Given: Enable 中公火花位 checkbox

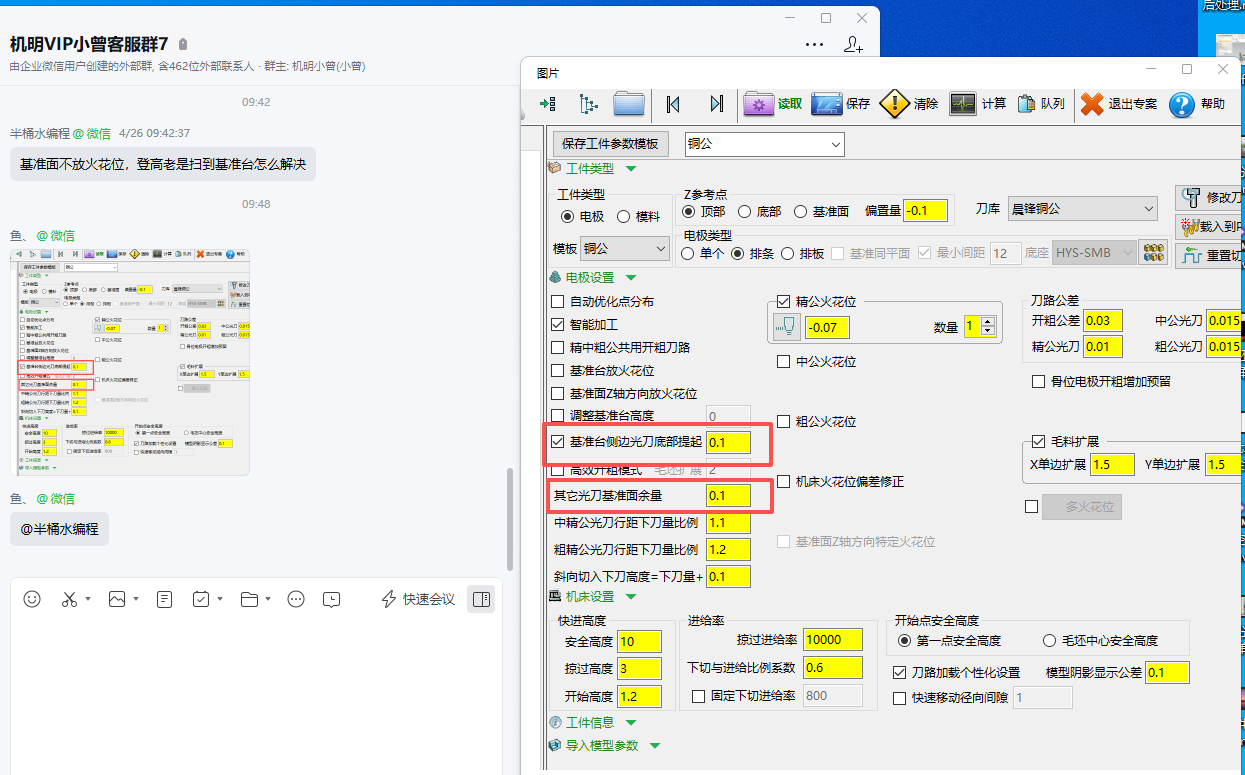Looking at the screenshot, I should (x=784, y=361).
